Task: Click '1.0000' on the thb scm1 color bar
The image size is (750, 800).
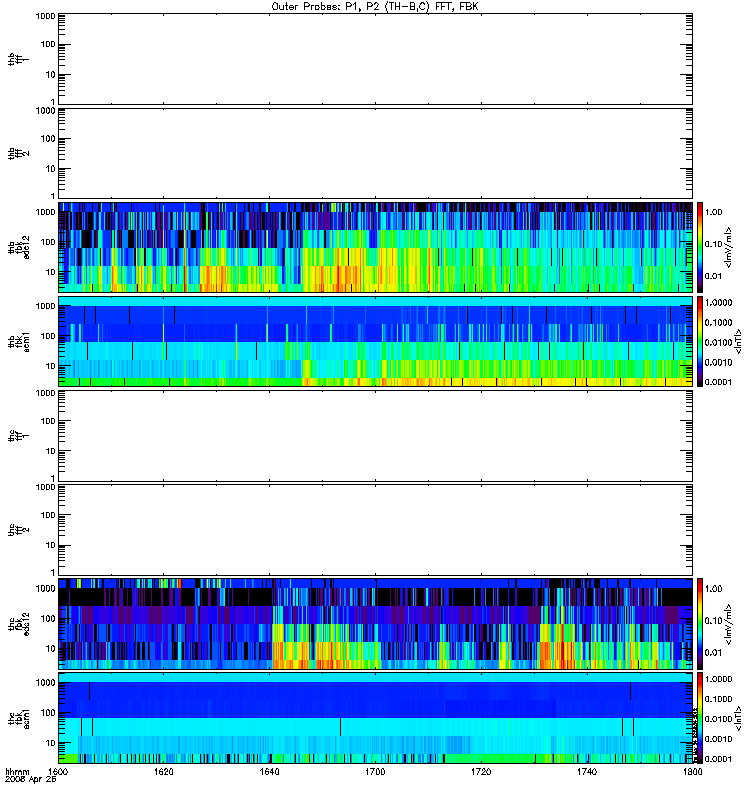Action: click(x=718, y=303)
